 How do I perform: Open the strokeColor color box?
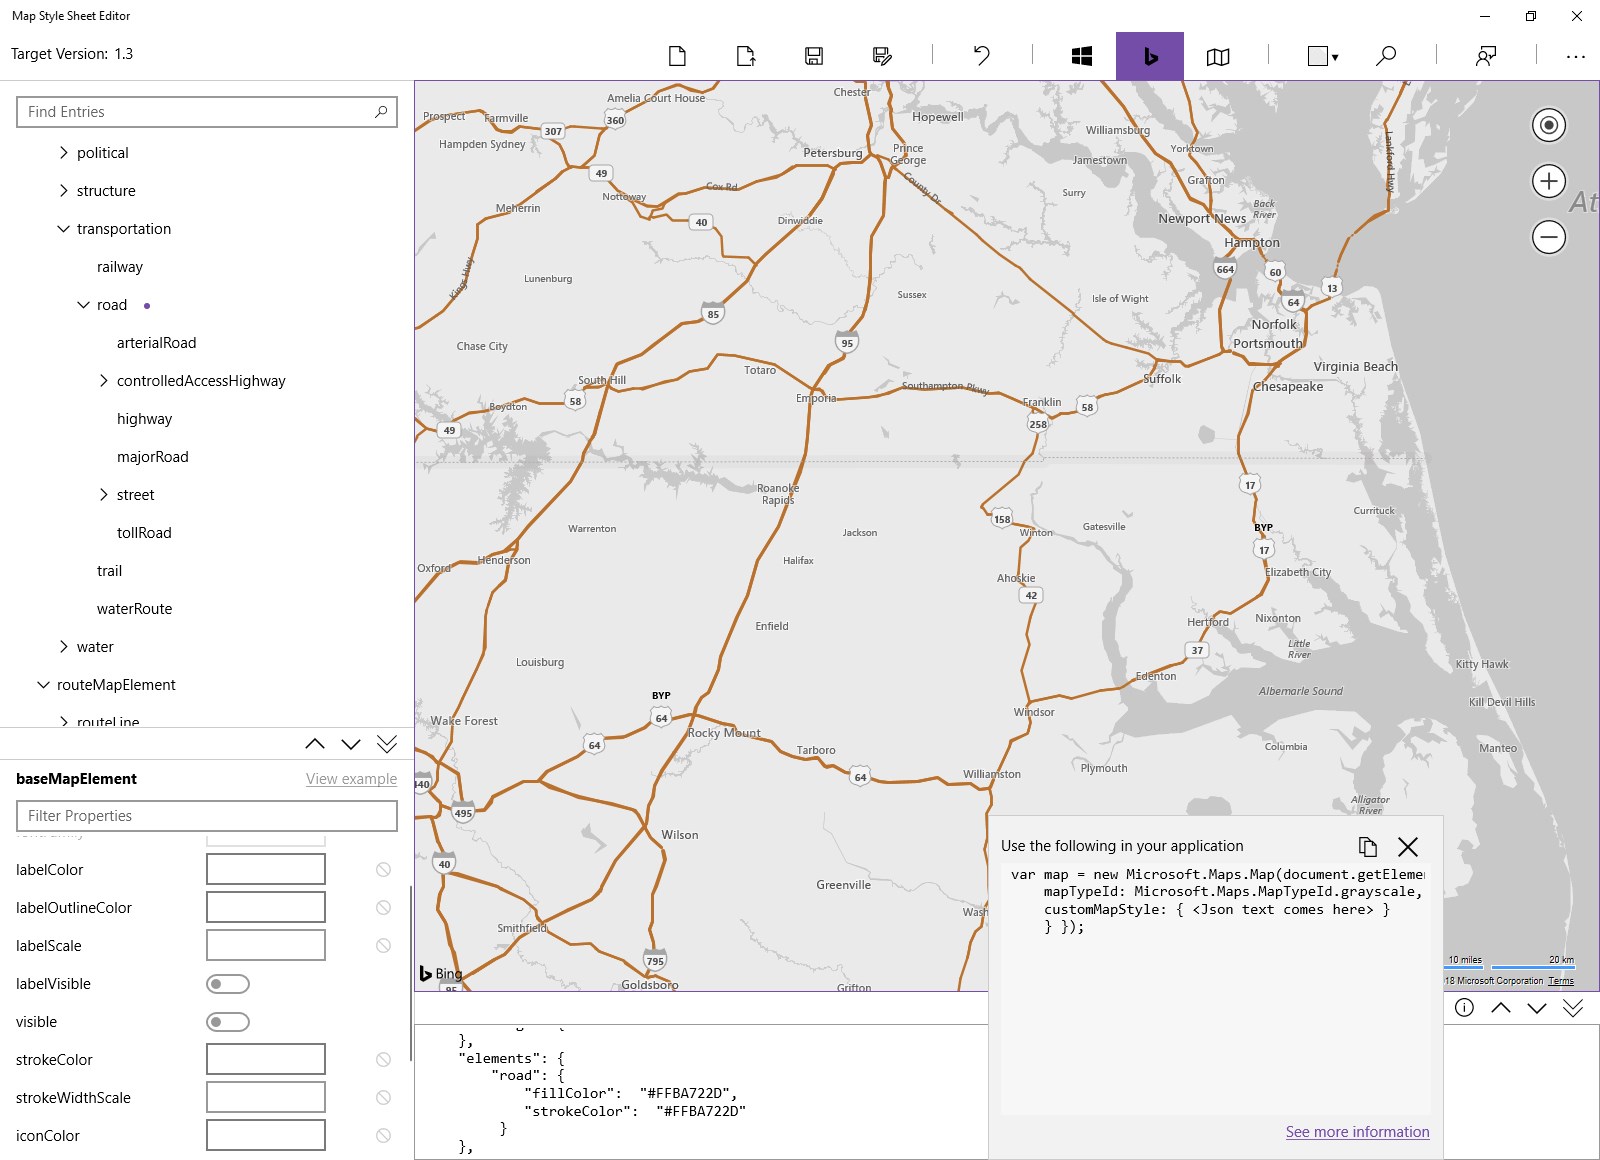tap(266, 1060)
